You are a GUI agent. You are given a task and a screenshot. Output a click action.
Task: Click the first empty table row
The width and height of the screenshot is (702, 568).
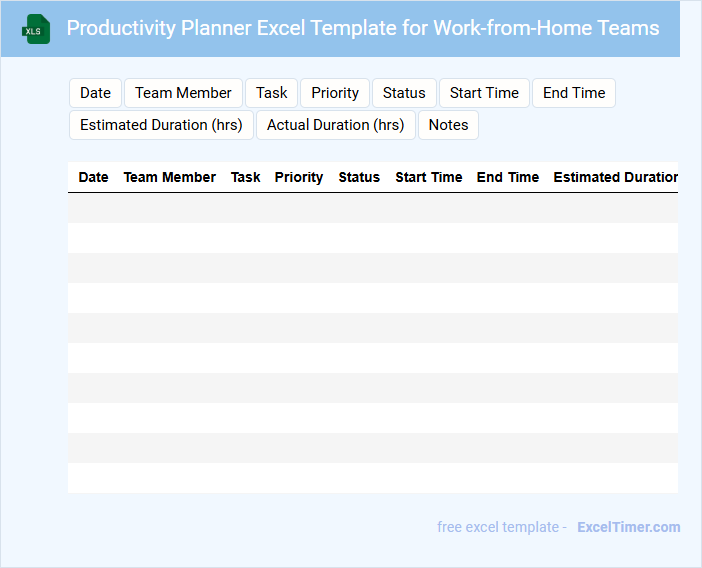pos(372,208)
